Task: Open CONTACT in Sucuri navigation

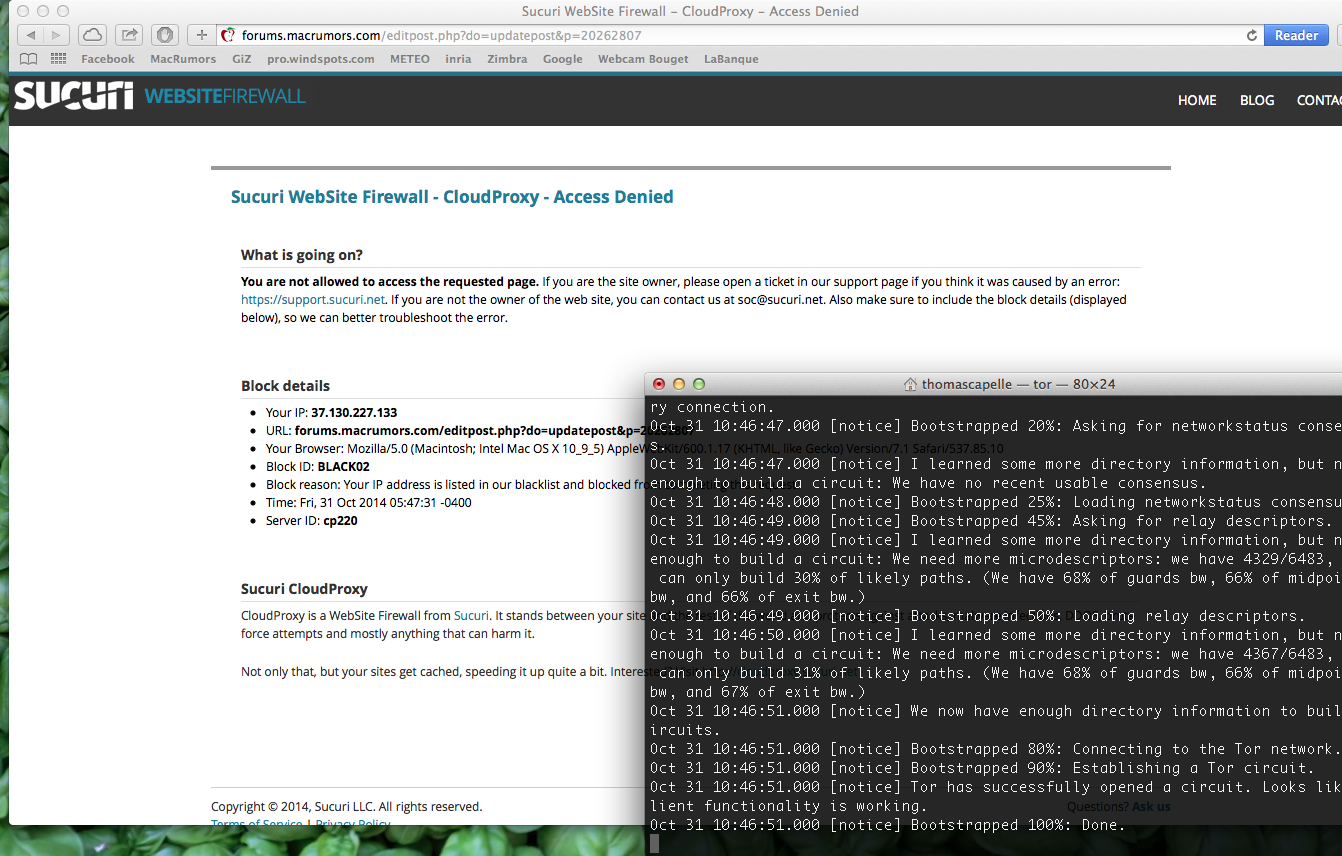Action: (x=1319, y=100)
